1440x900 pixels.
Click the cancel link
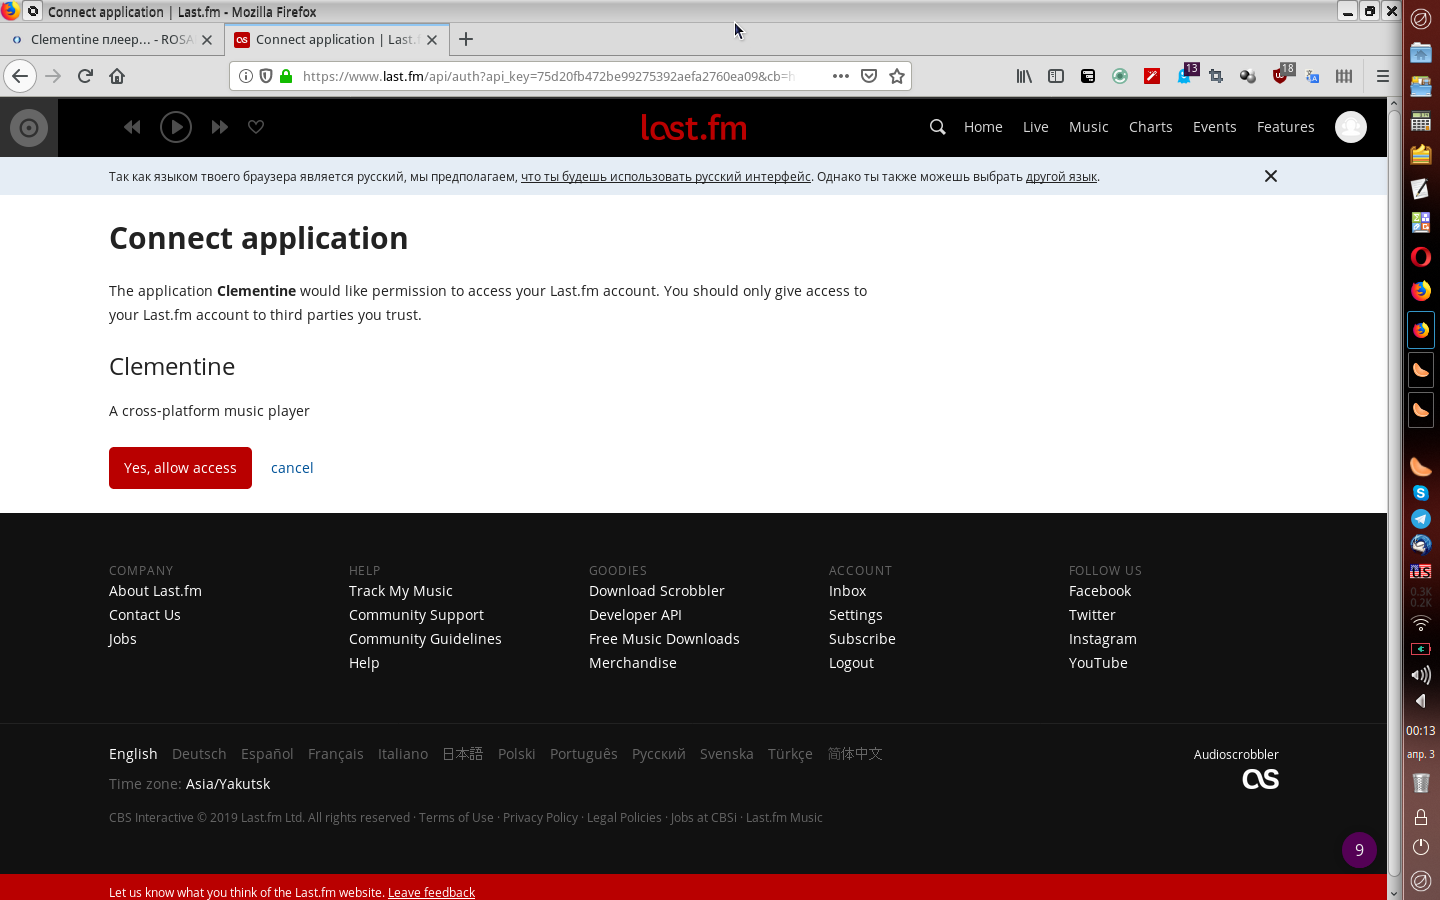pos(292,468)
